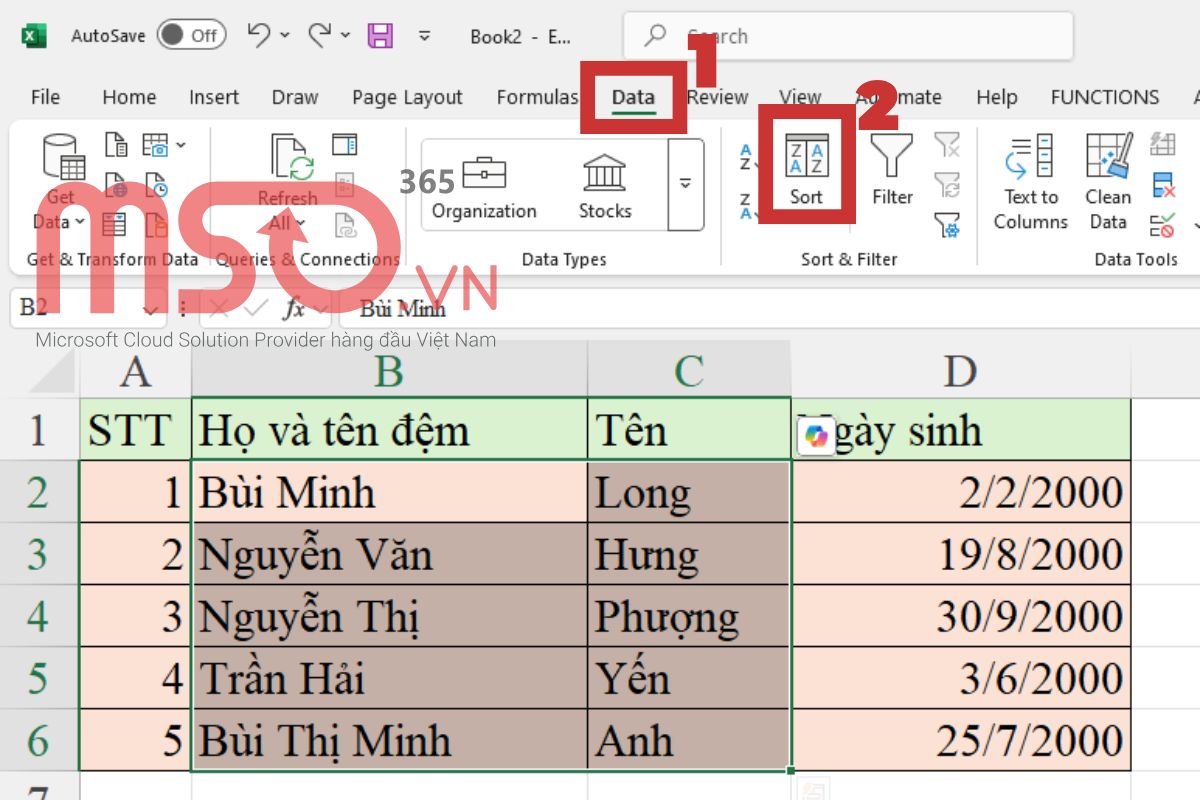Save the workbook with the floppy icon
This screenshot has width=1200, height=800.
[380, 36]
